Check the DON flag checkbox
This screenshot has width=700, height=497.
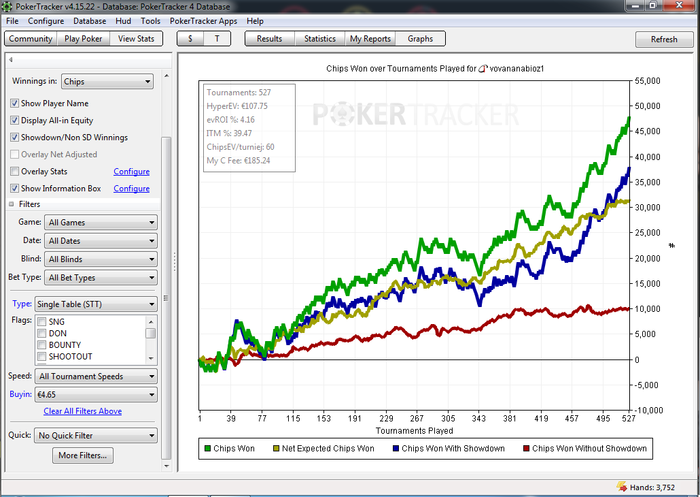tap(42, 333)
